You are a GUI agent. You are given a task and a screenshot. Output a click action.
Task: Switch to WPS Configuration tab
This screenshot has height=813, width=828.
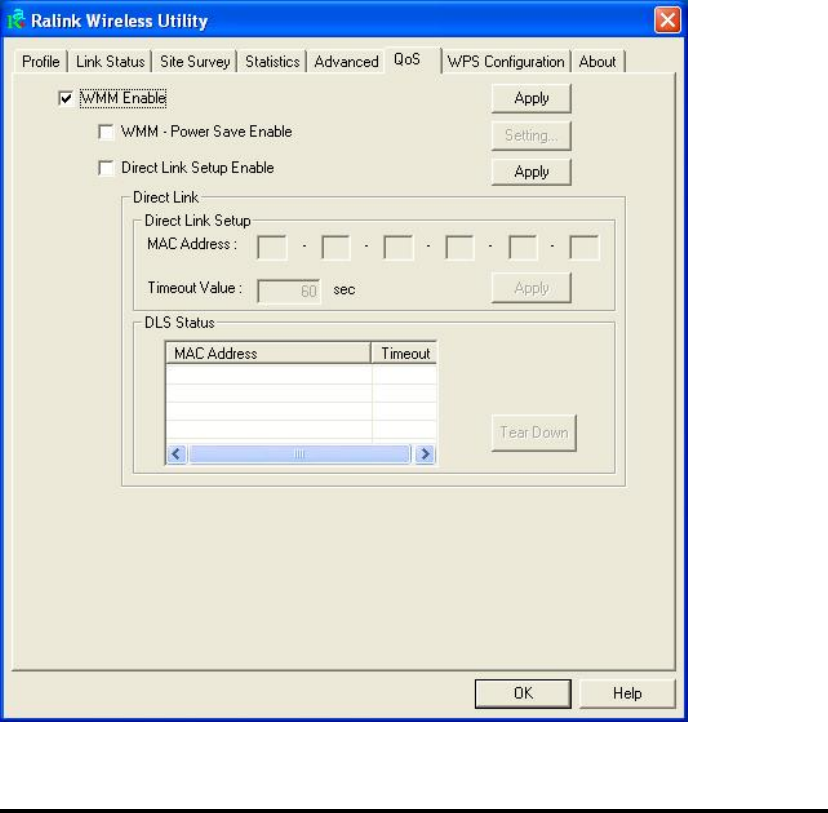click(506, 62)
